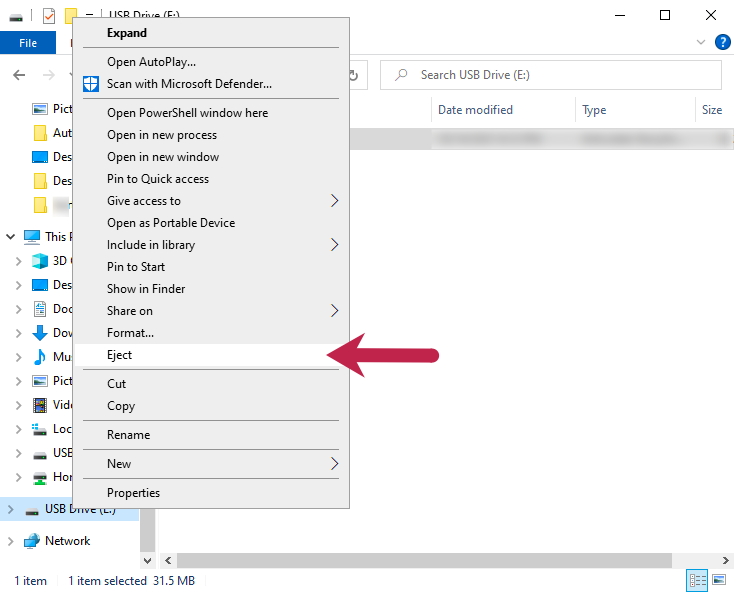Viewport: 736px width, 593px height.
Task: Expand the ribbon with the chevron
Action: click(701, 42)
